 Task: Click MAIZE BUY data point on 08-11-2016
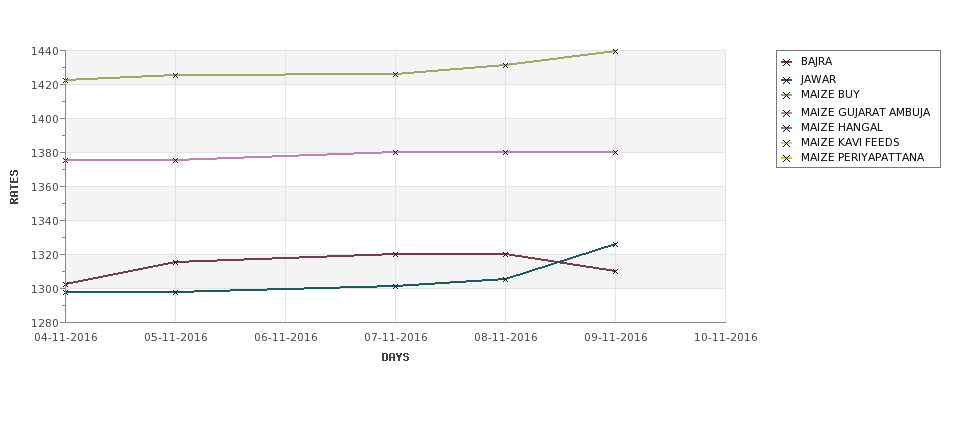point(506,65)
